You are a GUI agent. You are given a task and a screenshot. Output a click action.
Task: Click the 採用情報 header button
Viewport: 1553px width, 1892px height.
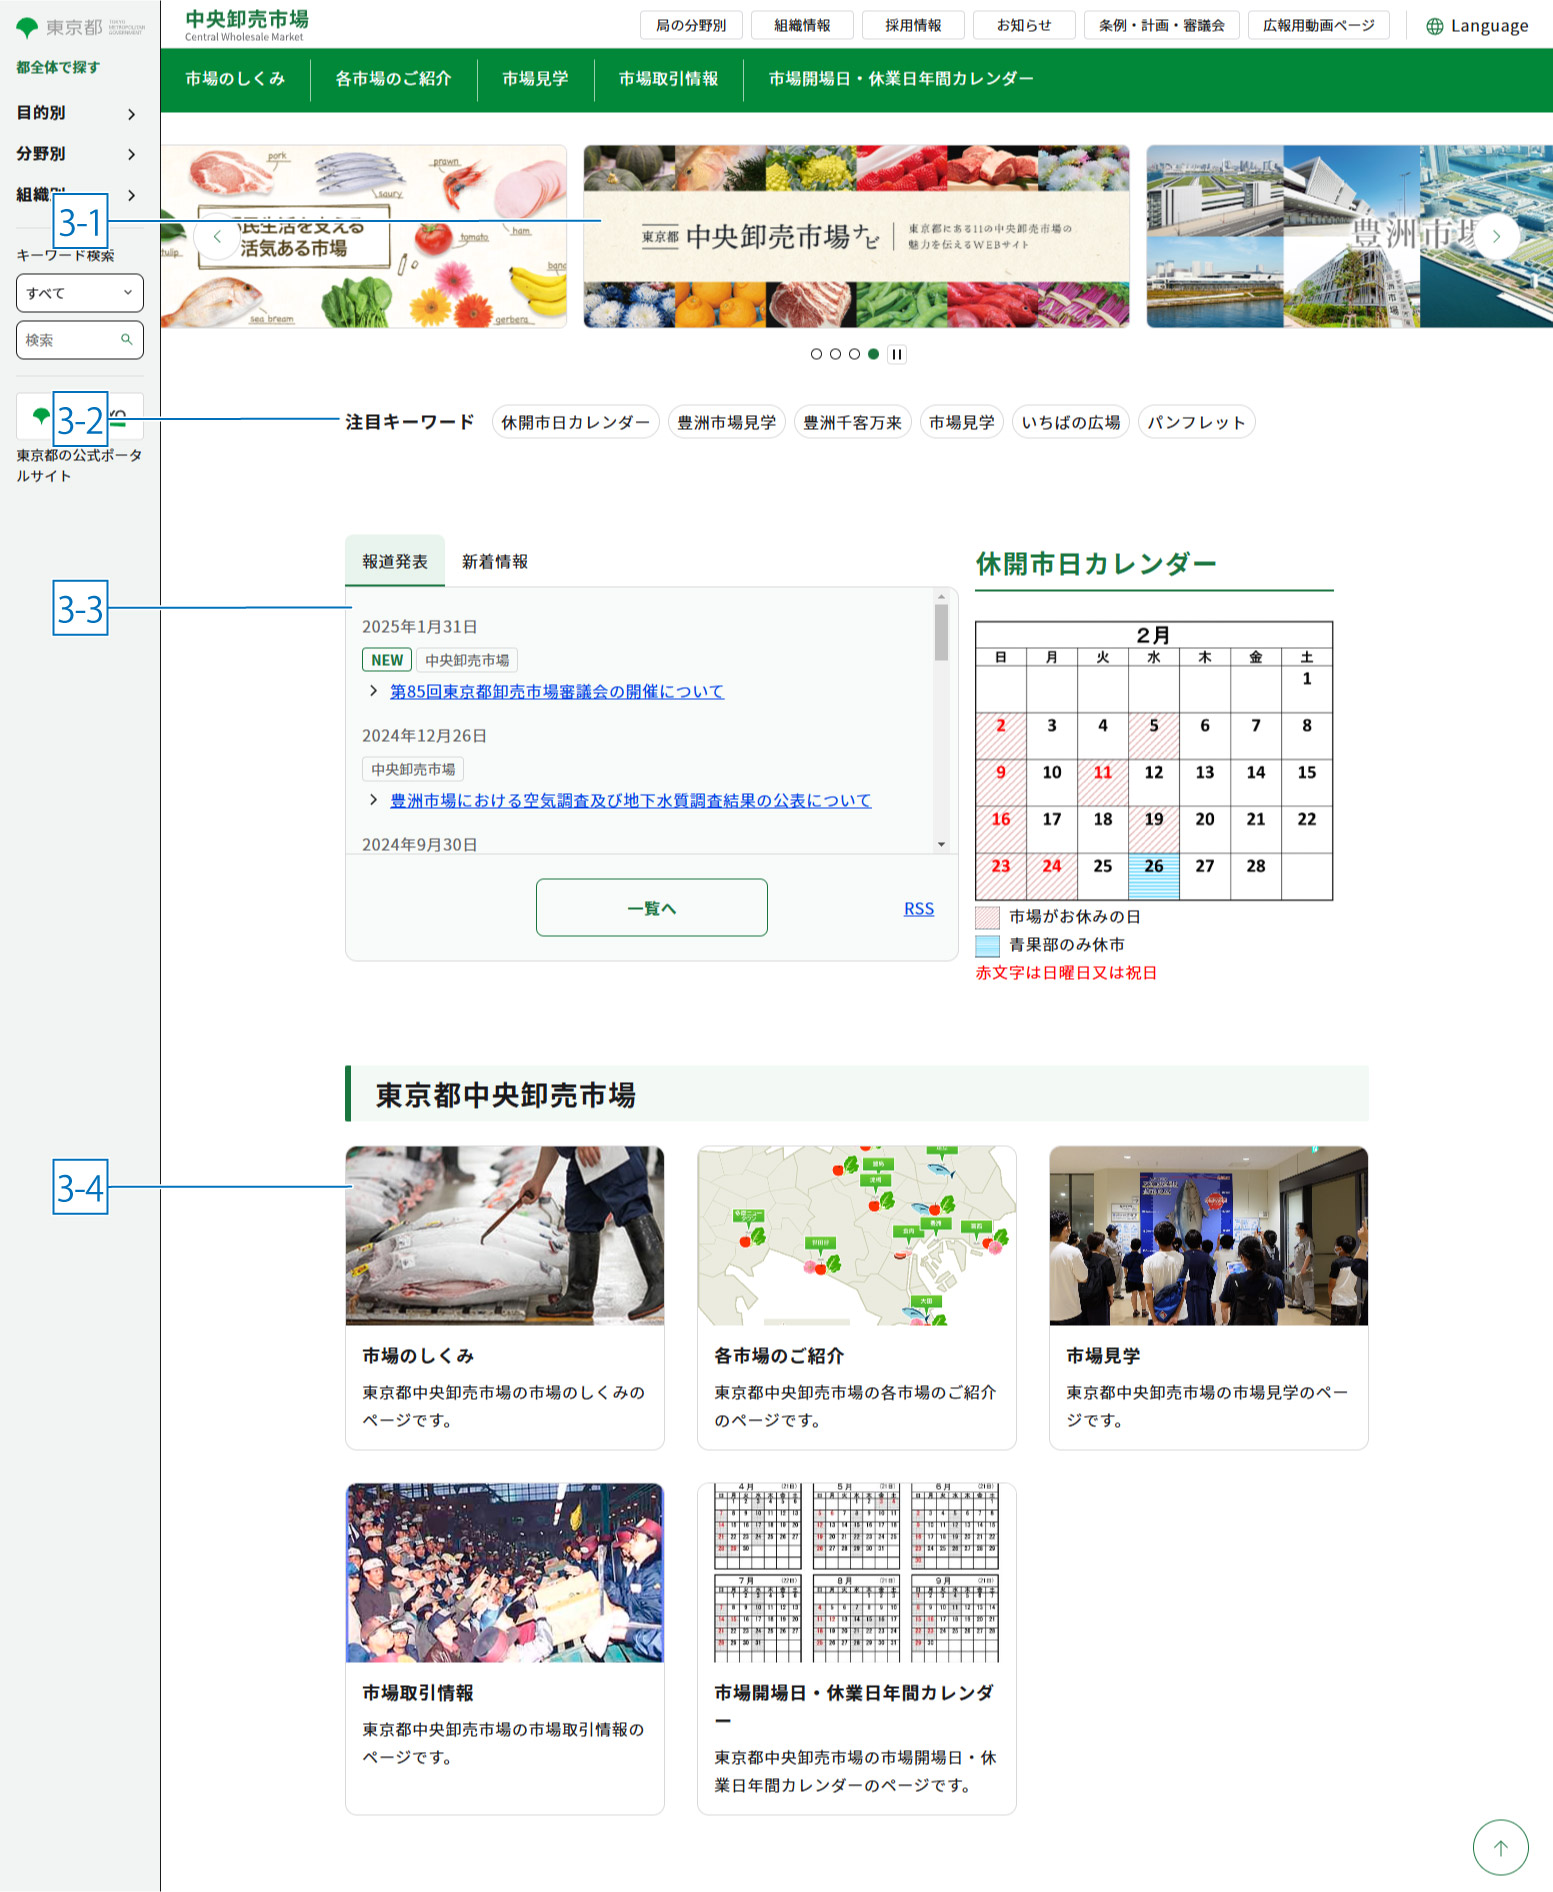point(913,26)
